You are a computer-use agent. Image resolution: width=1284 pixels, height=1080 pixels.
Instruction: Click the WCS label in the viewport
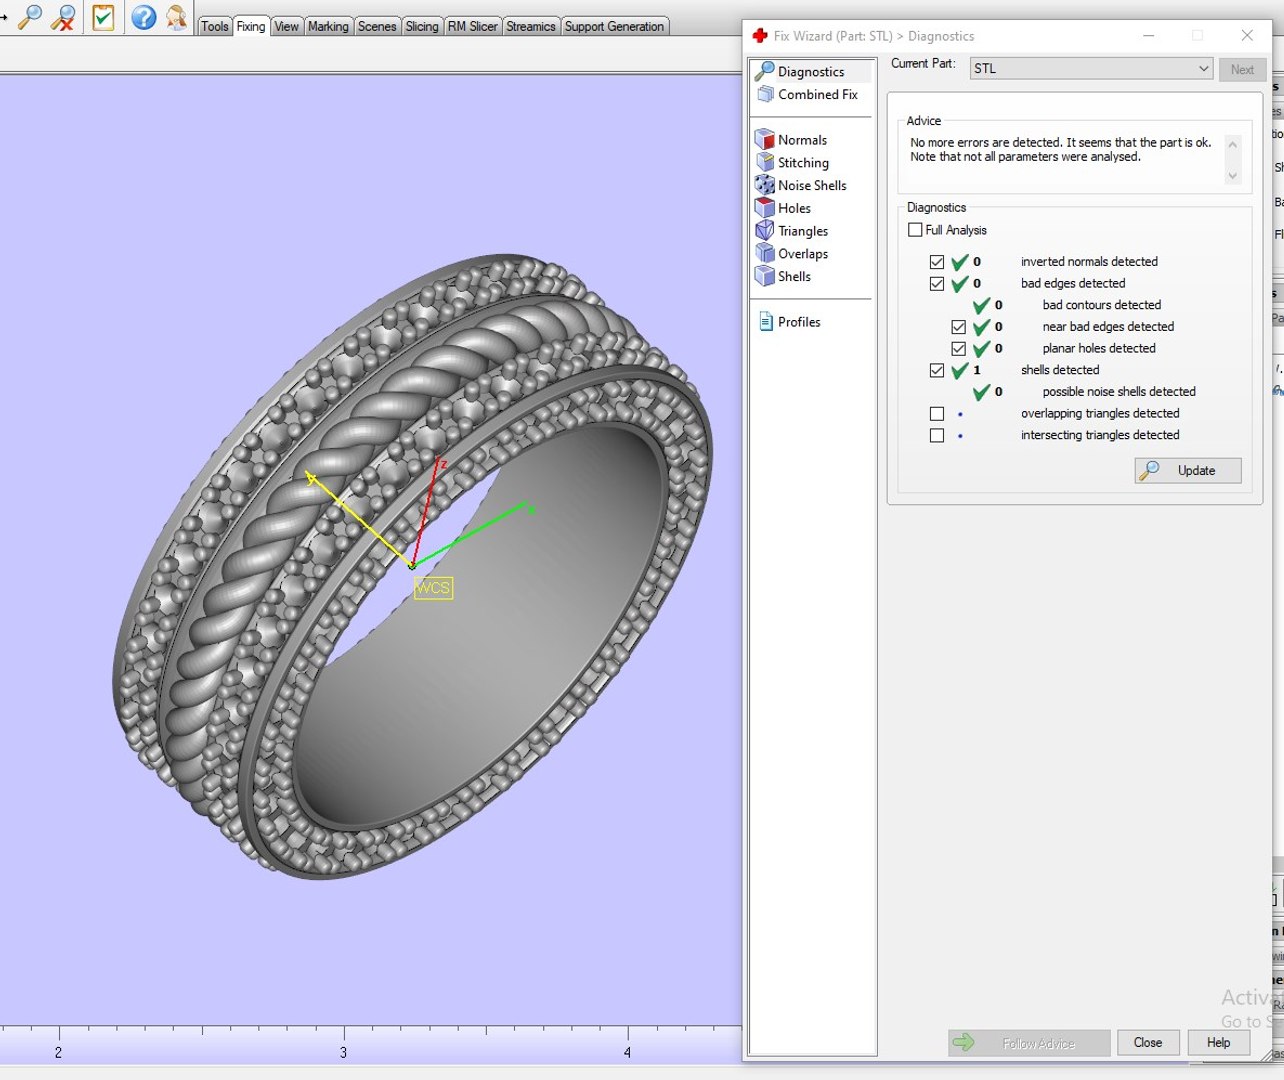click(x=433, y=587)
